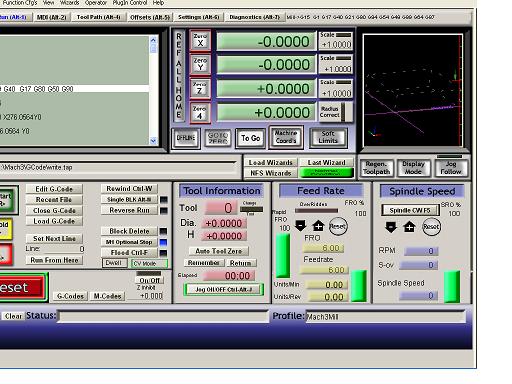Screen dimensions: 512x384
Task: Click the G-Codes reference button
Action: (70, 296)
